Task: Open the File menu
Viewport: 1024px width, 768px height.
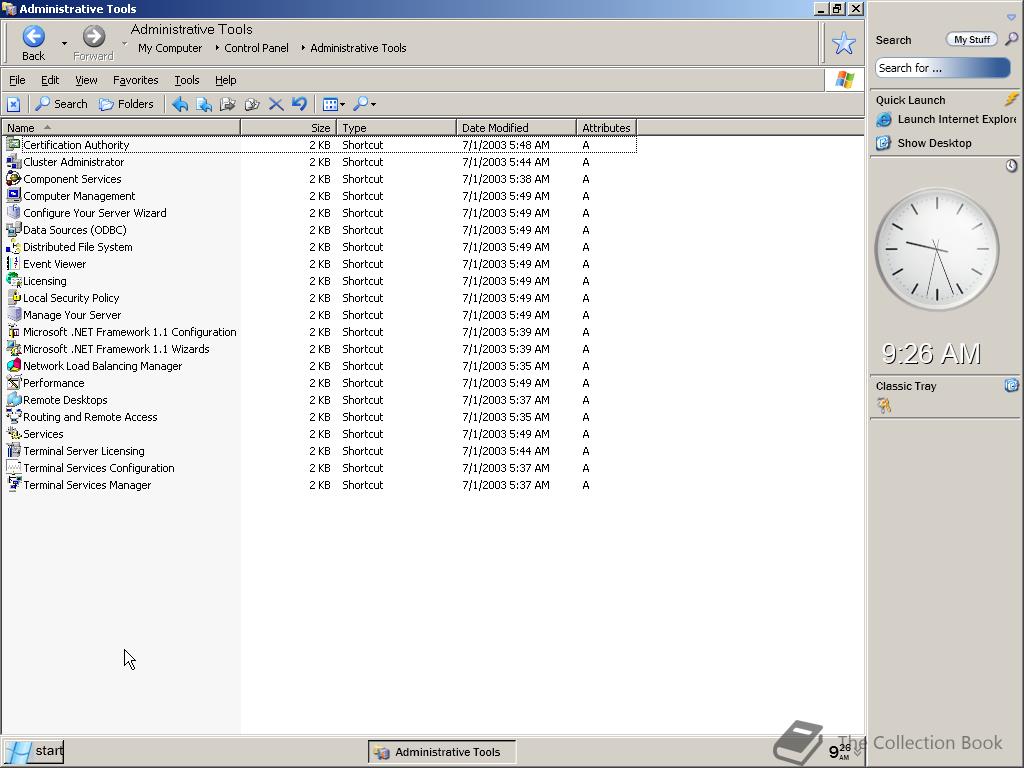Action: tap(17, 80)
